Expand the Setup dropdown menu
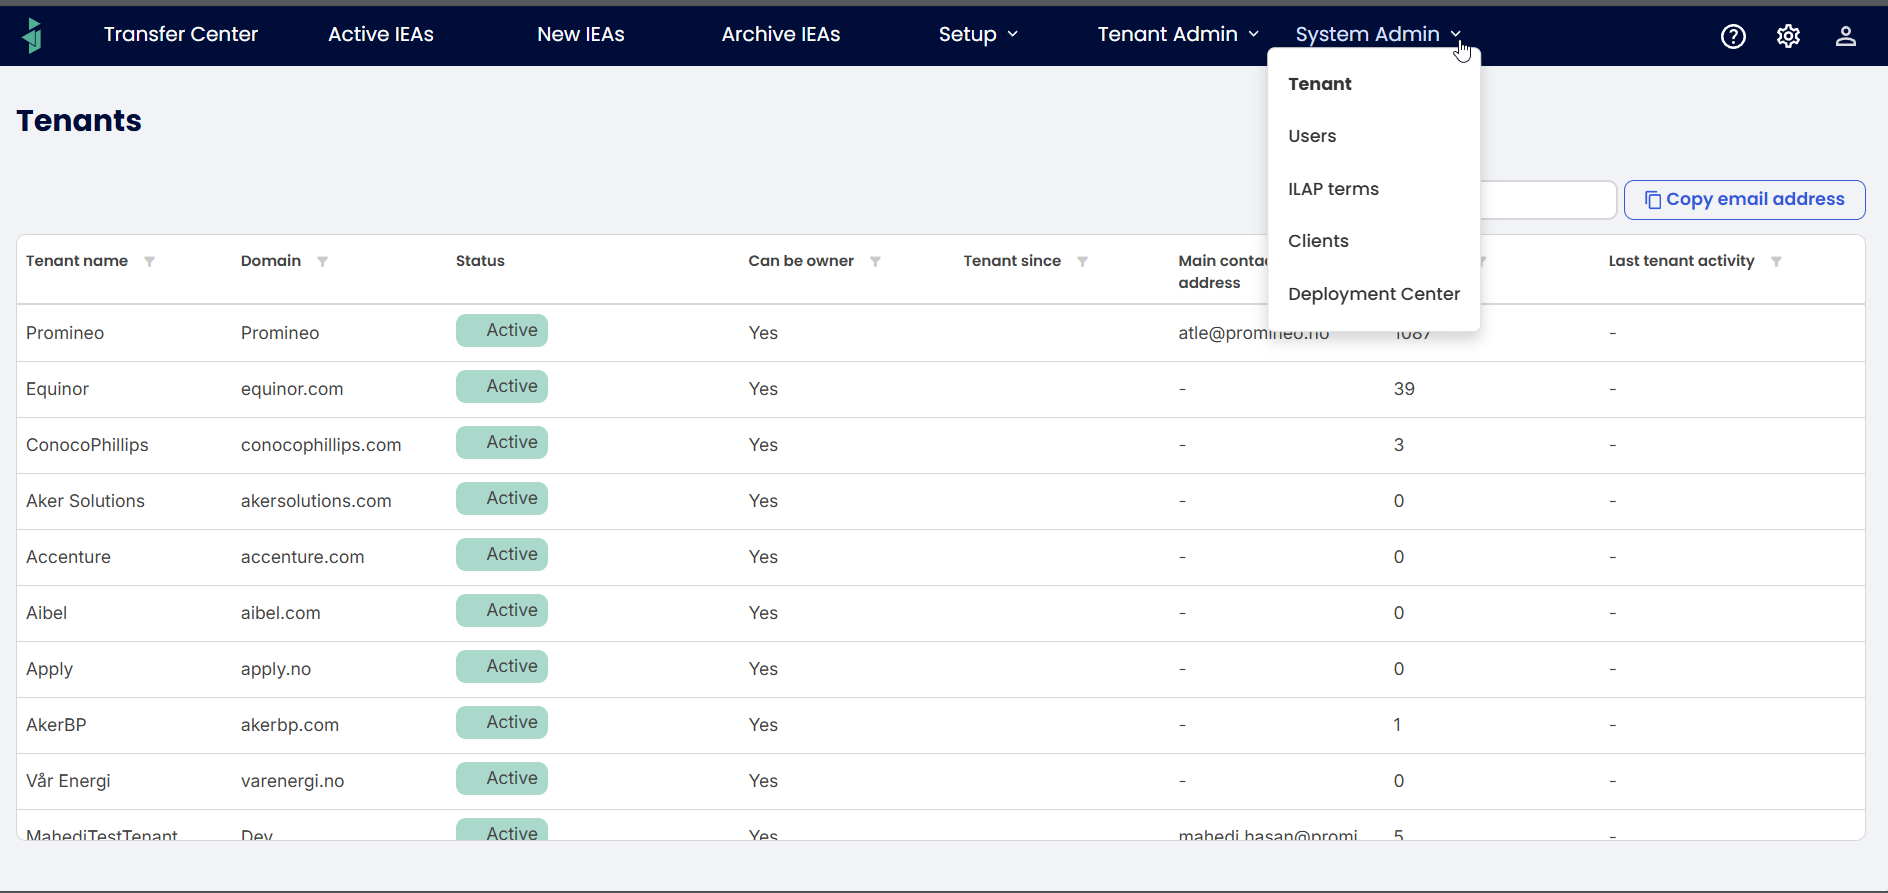 (978, 34)
